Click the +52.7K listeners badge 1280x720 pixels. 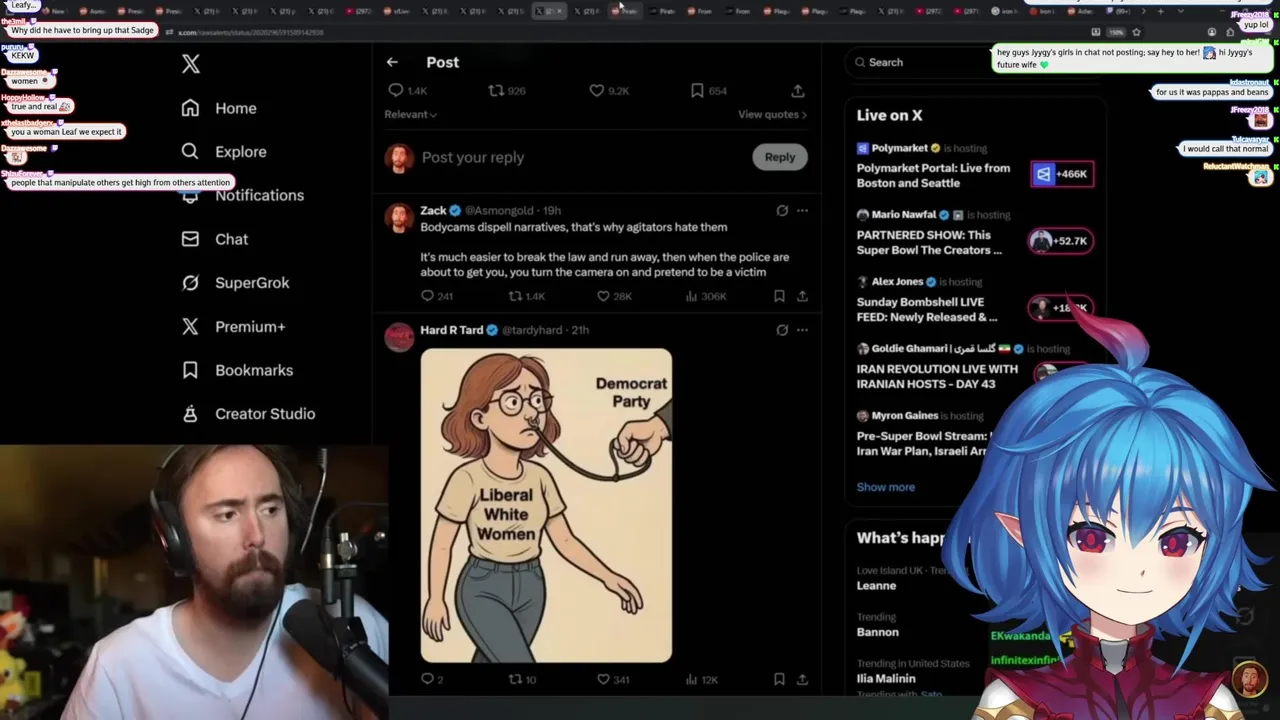1060,241
